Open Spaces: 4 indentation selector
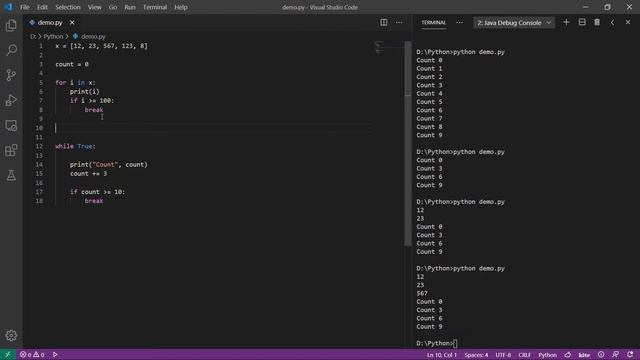 pyautogui.click(x=476, y=355)
